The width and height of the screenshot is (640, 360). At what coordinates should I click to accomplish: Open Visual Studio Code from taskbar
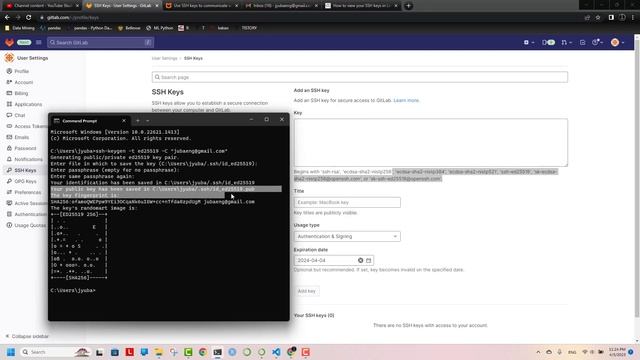tap(276, 352)
